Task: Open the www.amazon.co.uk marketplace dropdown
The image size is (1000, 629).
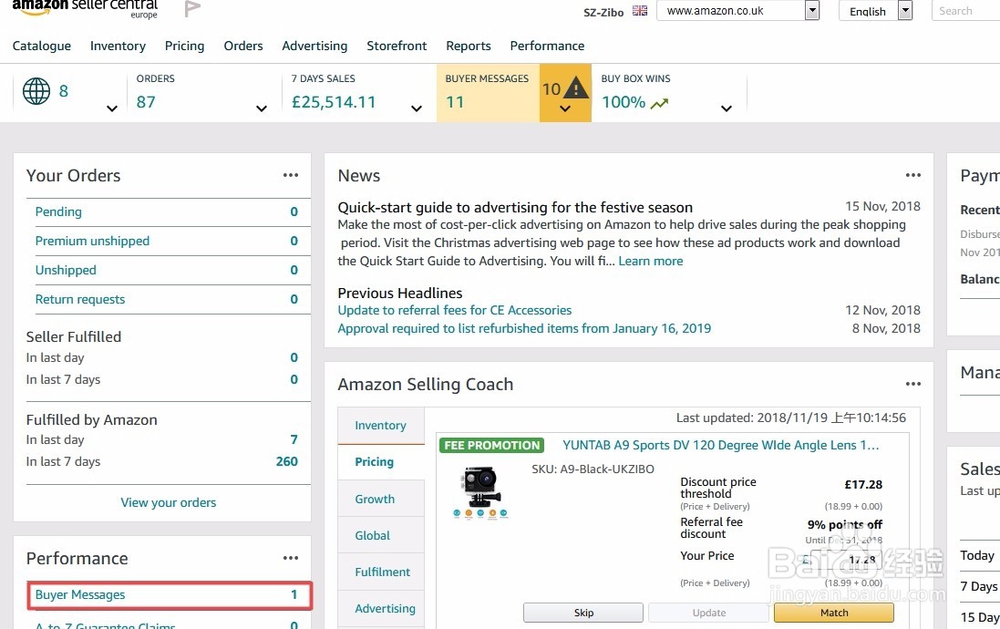Action: (x=810, y=10)
